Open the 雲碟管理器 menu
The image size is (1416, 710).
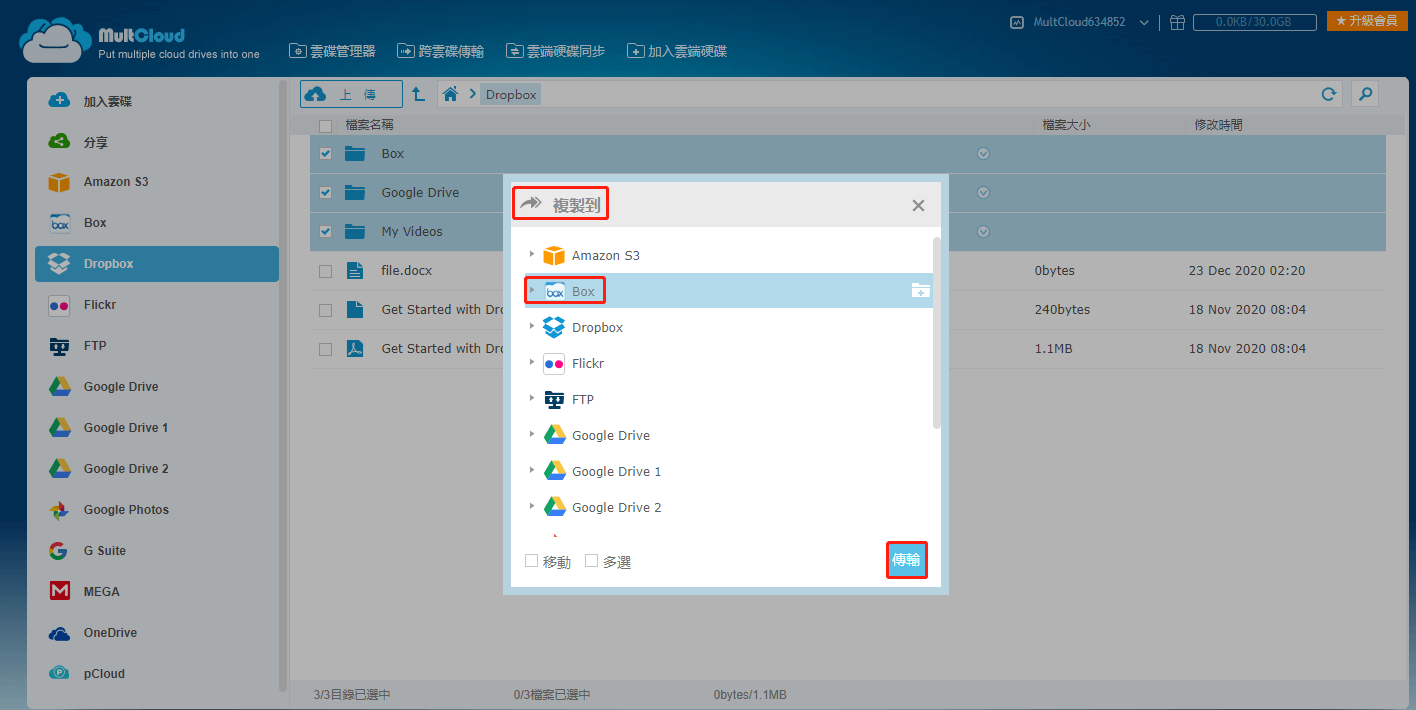coord(332,51)
